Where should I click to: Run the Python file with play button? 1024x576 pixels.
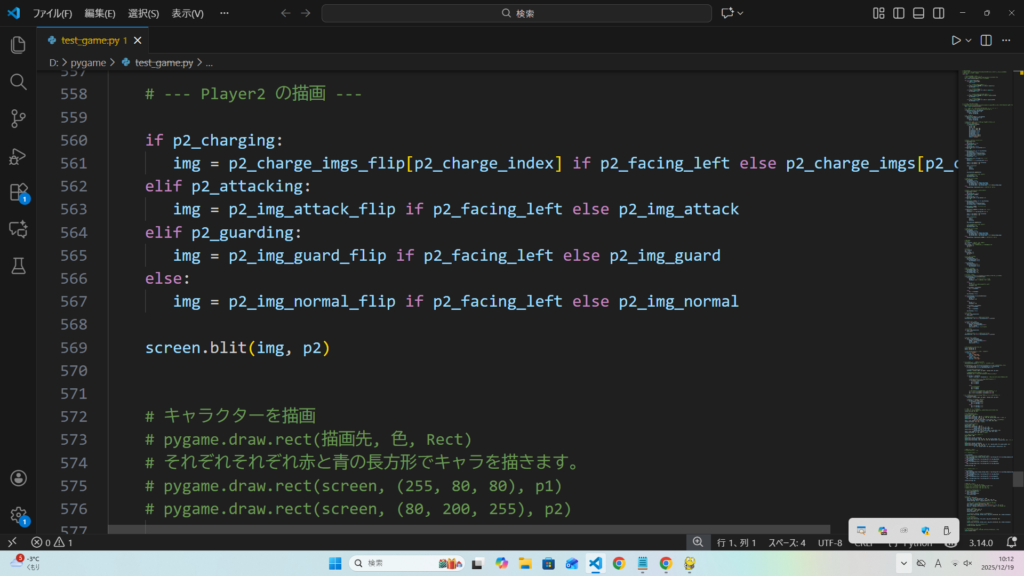point(956,40)
